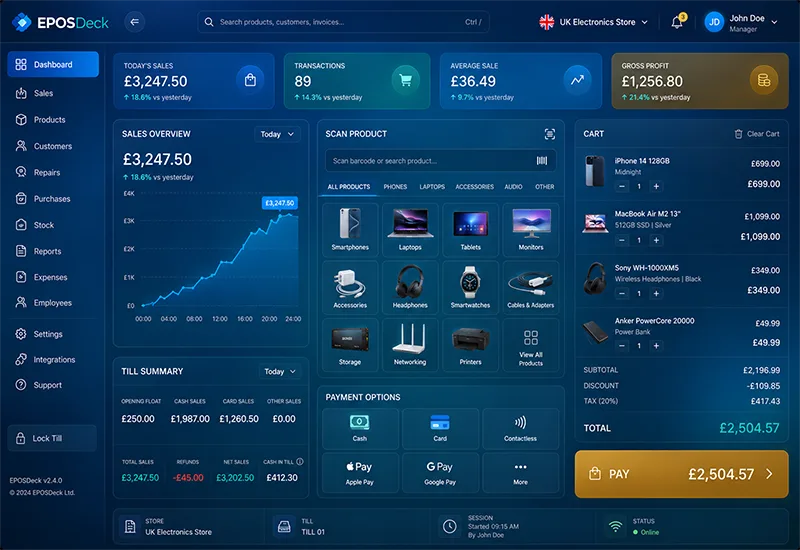800x550 pixels.
Task: Decrease MacBook Air M2 quantity
Action: (621, 240)
